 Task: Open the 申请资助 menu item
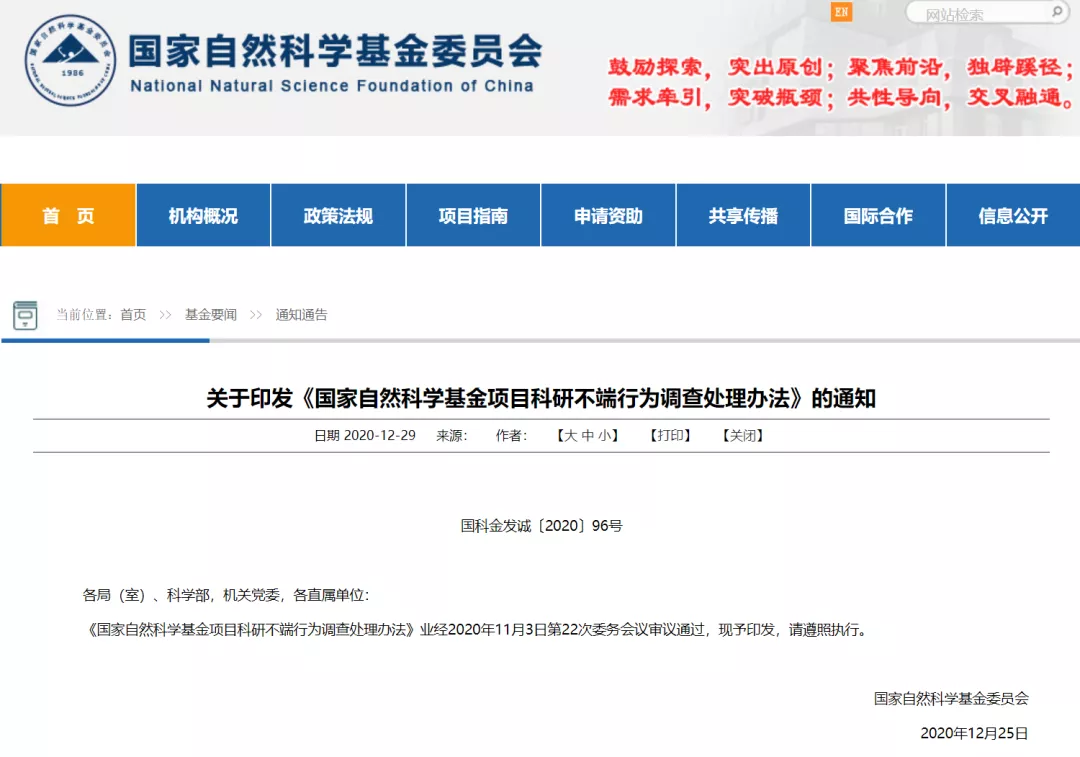[608, 216]
